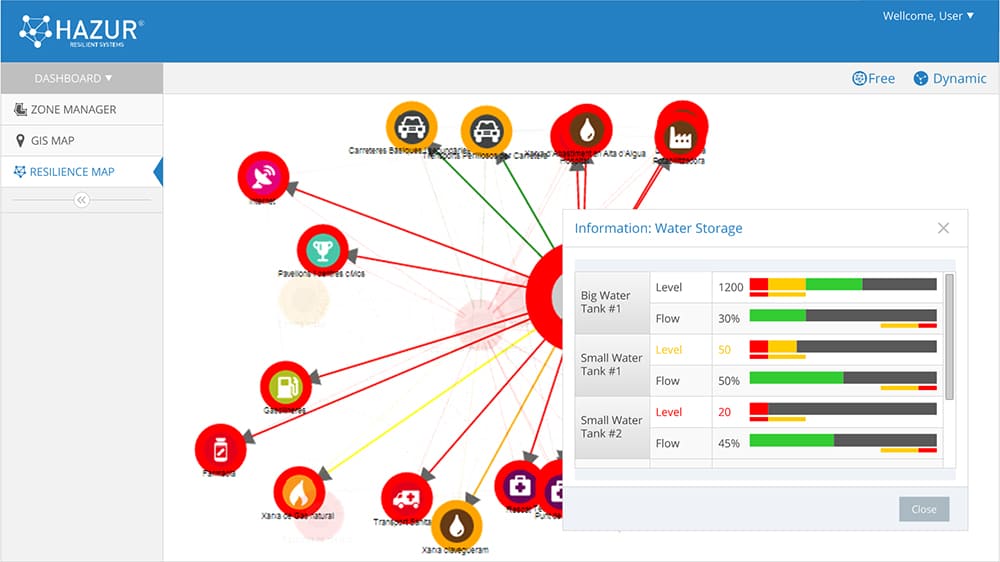Click the 1200 level value
1000x562 pixels.
730,287
